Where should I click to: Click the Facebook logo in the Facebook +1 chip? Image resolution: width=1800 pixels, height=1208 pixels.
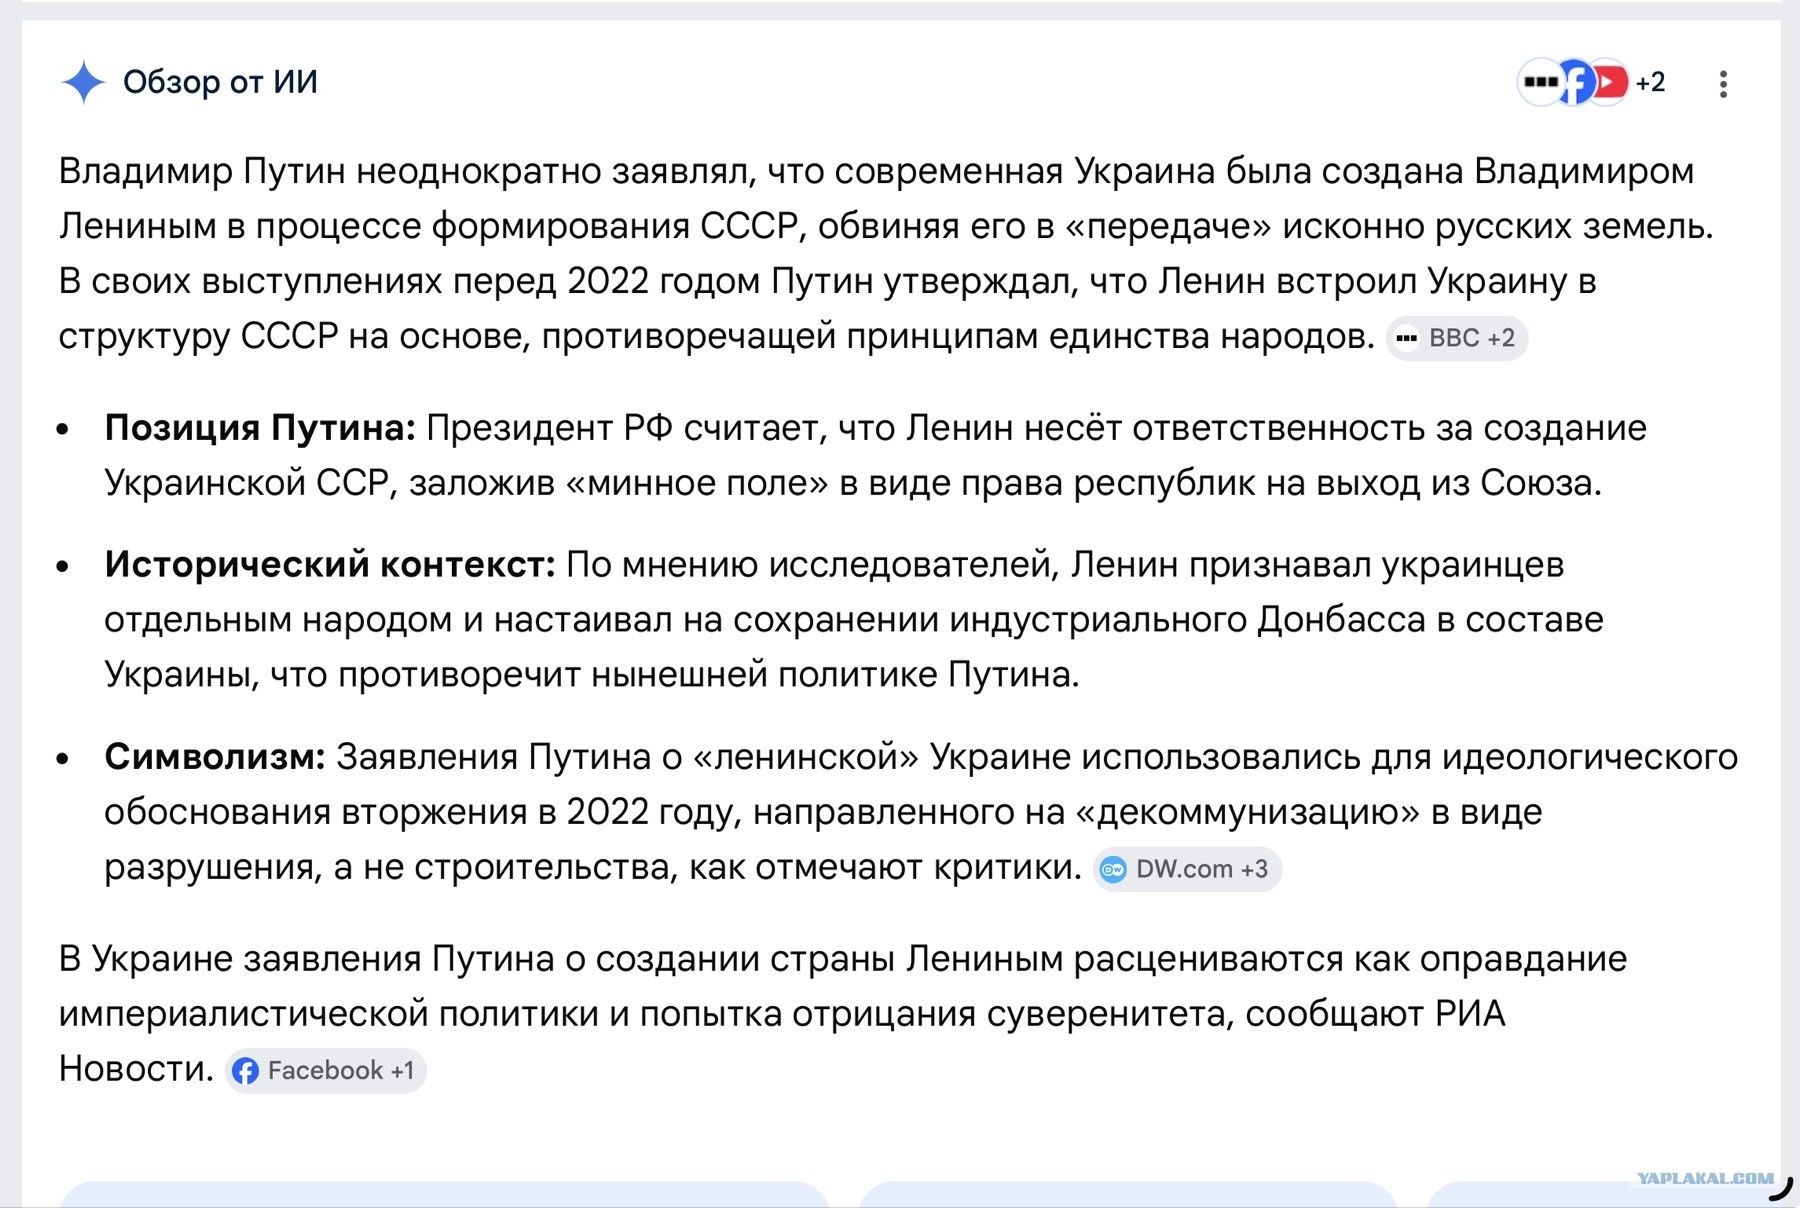pos(245,1071)
